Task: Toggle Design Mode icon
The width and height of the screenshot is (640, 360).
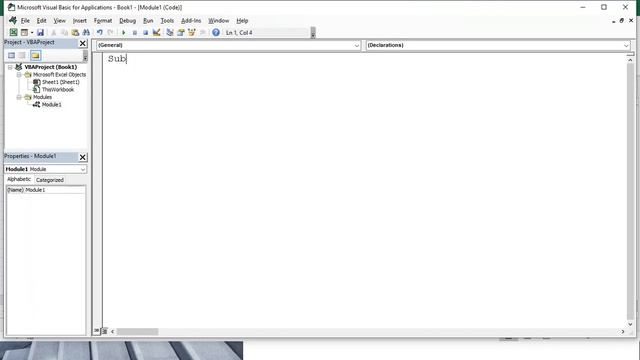Action: click(x=156, y=32)
